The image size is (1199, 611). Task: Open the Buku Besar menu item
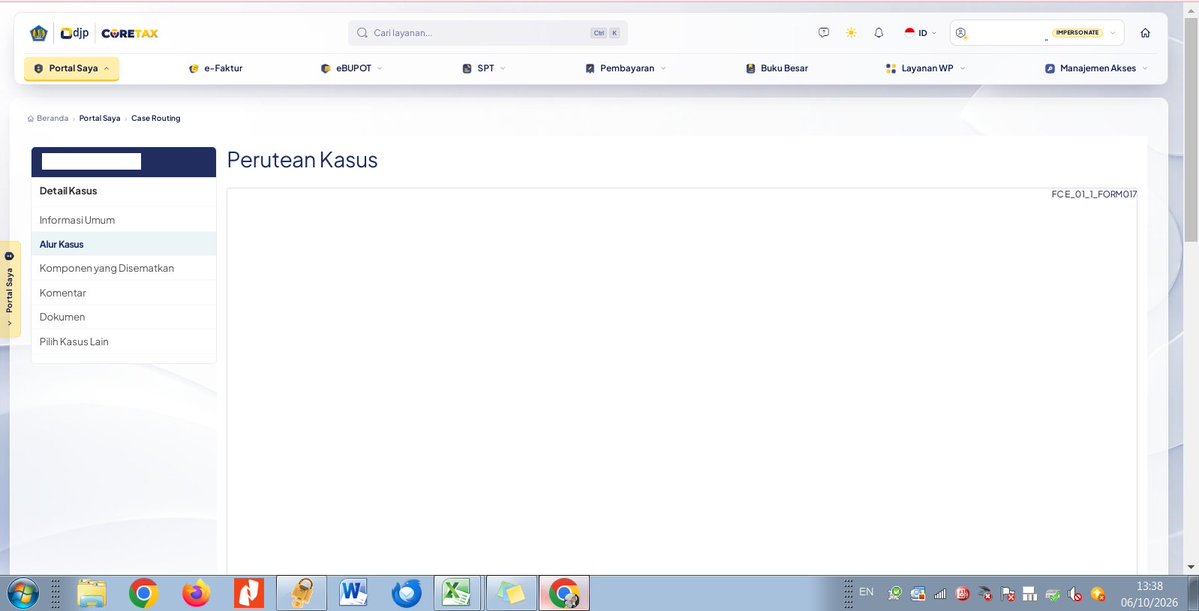tap(777, 68)
